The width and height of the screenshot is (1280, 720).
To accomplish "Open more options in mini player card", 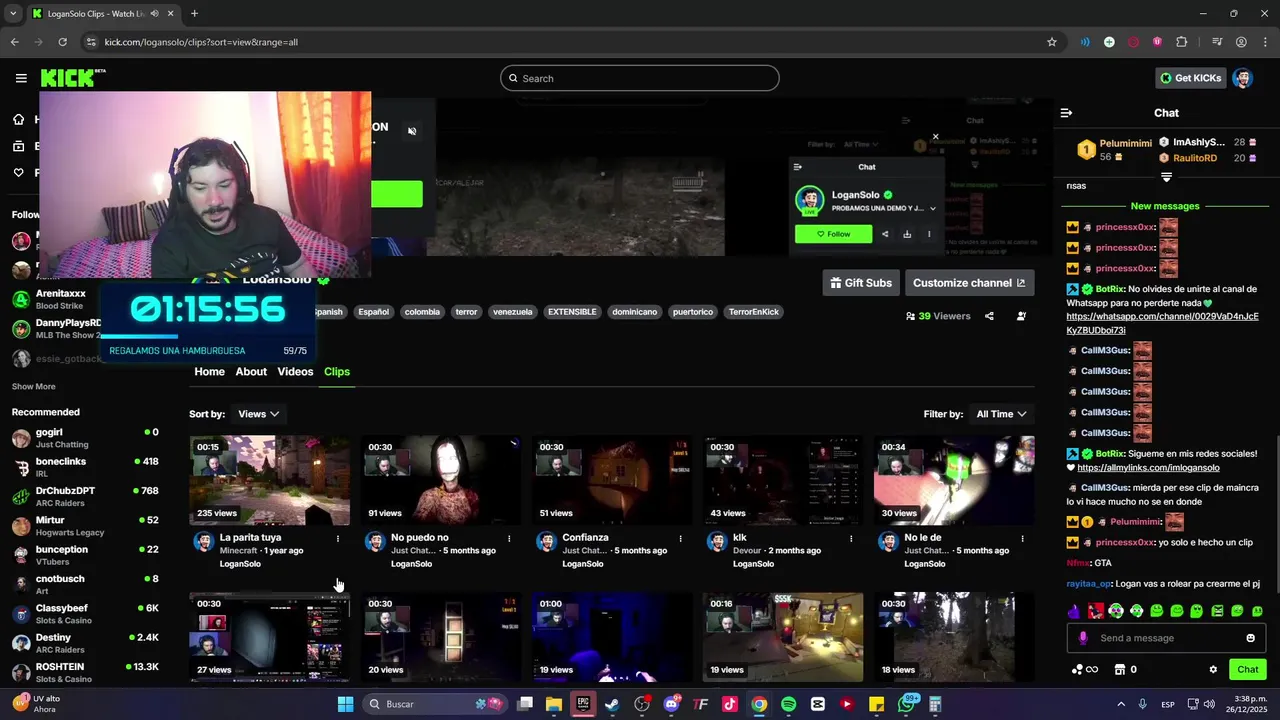I will click(929, 234).
